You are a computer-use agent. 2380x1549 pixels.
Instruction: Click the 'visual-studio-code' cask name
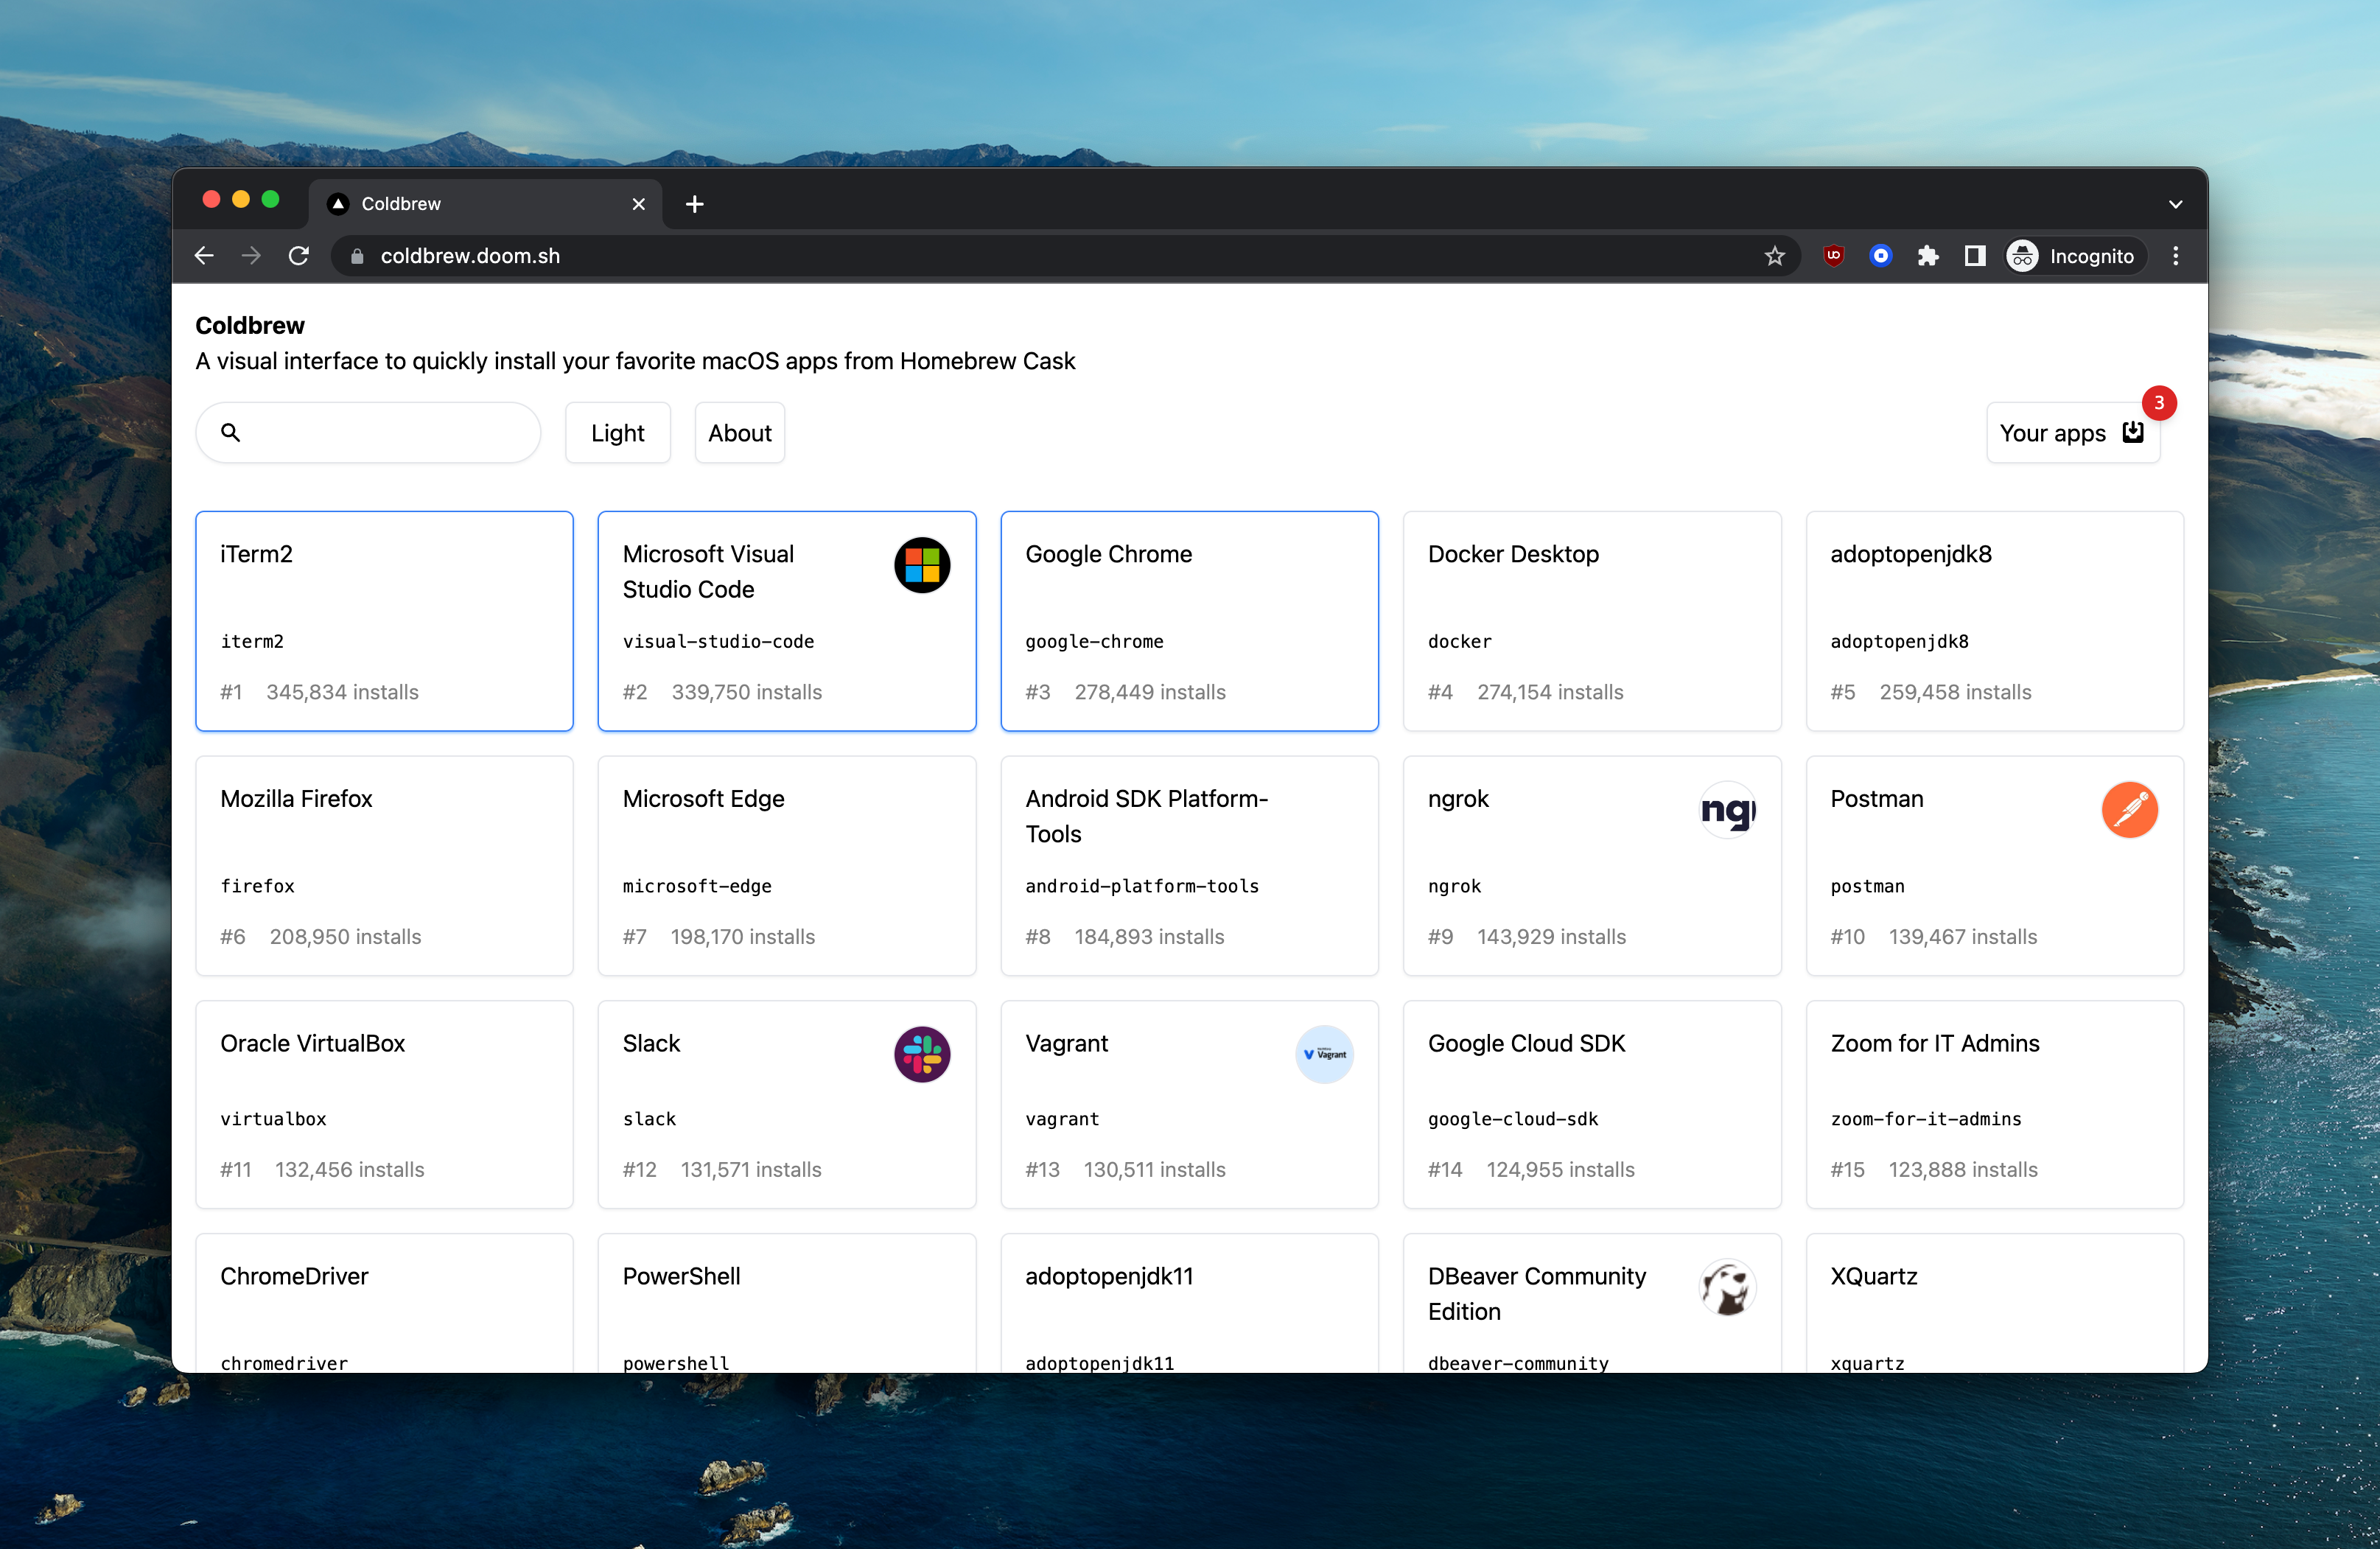(718, 642)
